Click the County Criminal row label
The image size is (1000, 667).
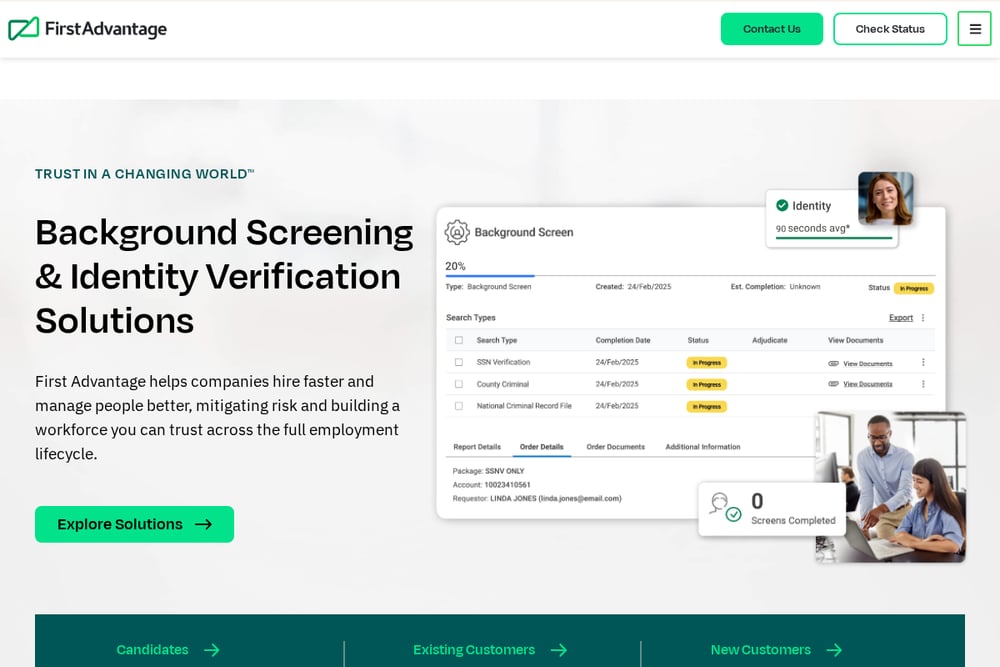pos(503,384)
